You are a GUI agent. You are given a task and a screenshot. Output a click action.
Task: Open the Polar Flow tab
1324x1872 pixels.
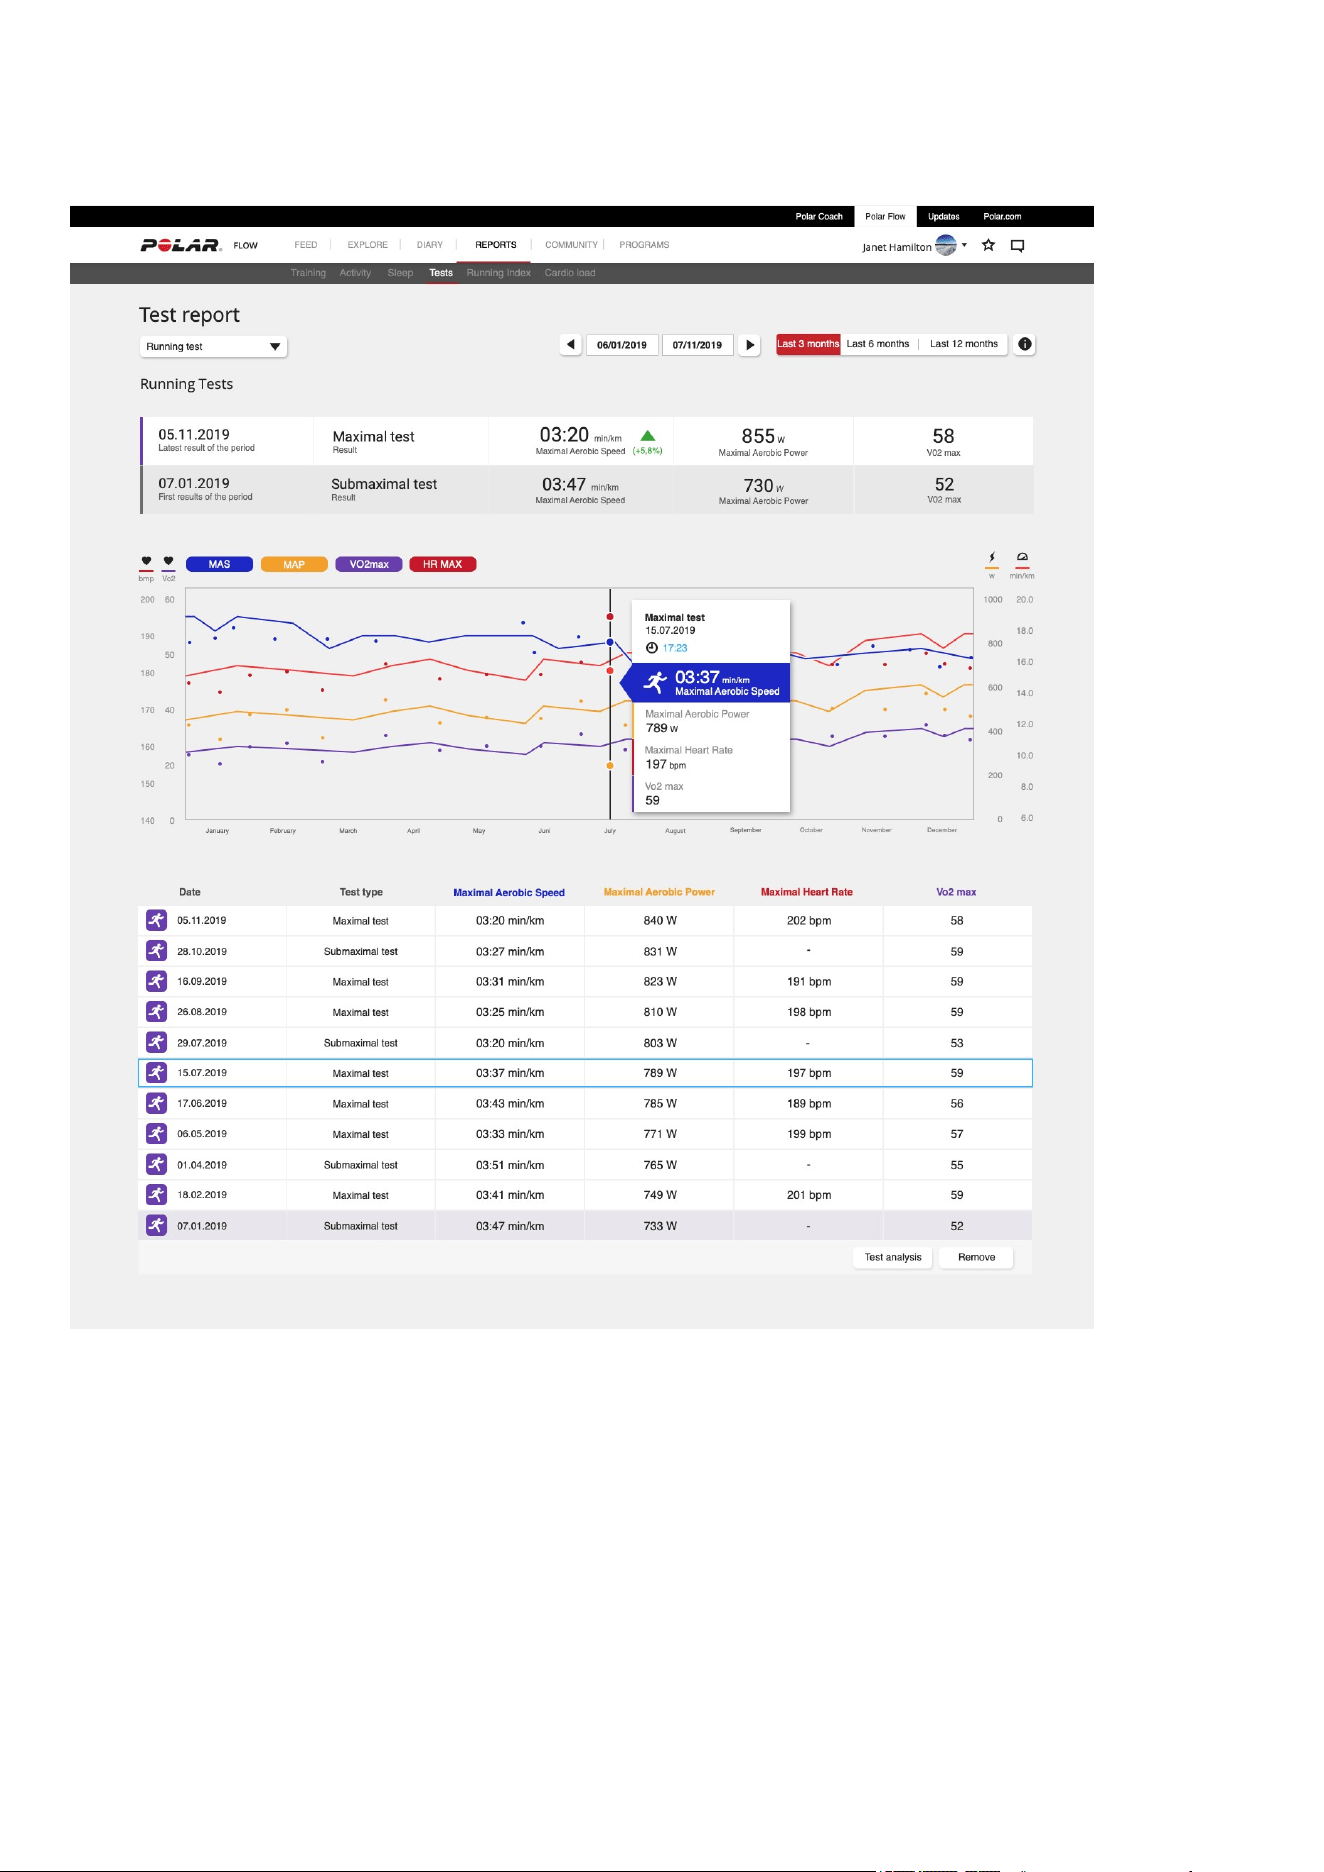pyautogui.click(x=885, y=216)
